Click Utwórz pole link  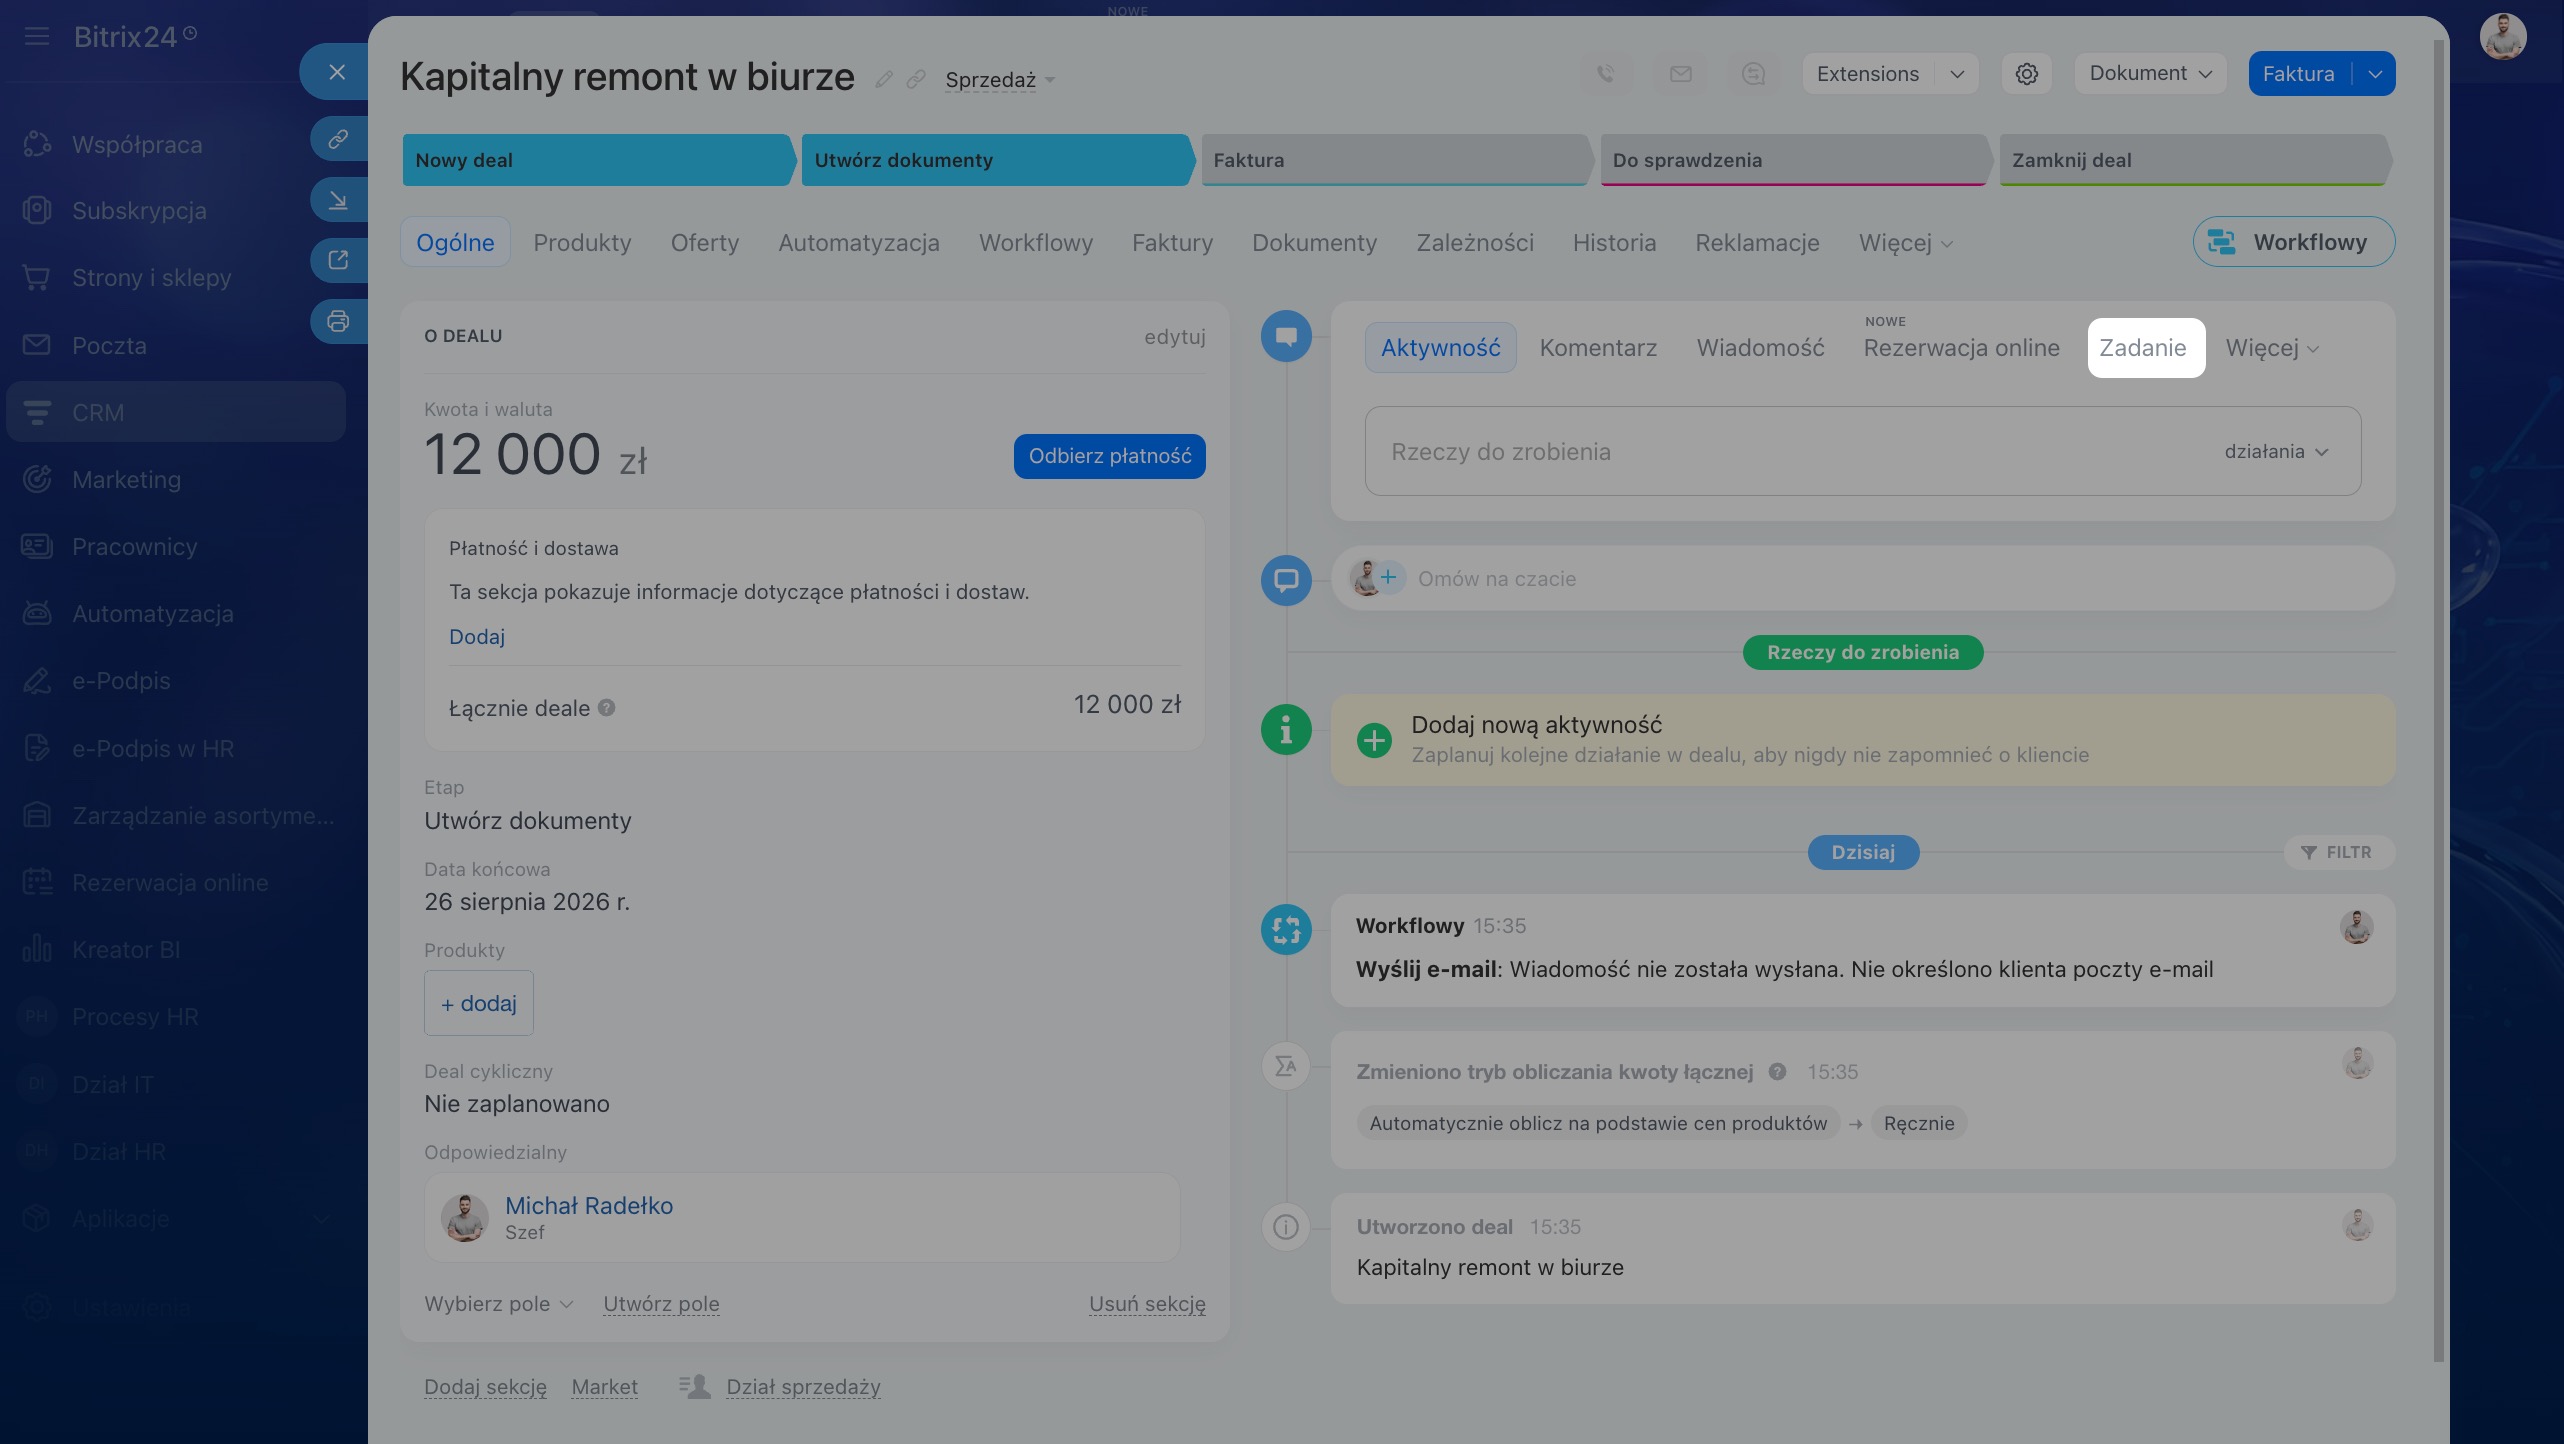[x=661, y=1304]
